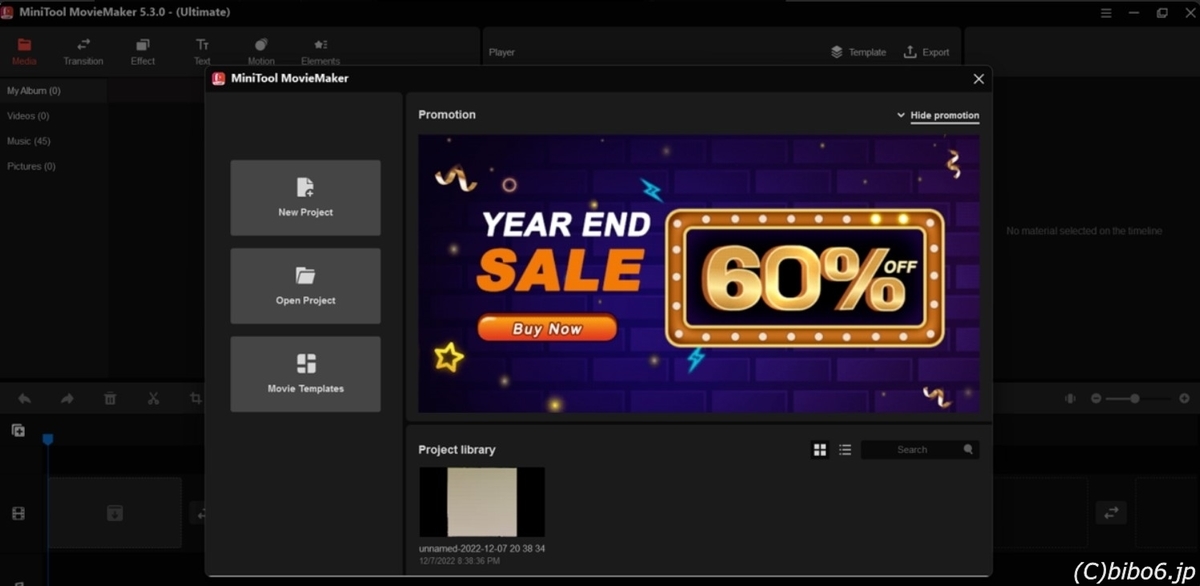Open the Elements tab in main window
The image size is (1200, 586).
(x=320, y=52)
